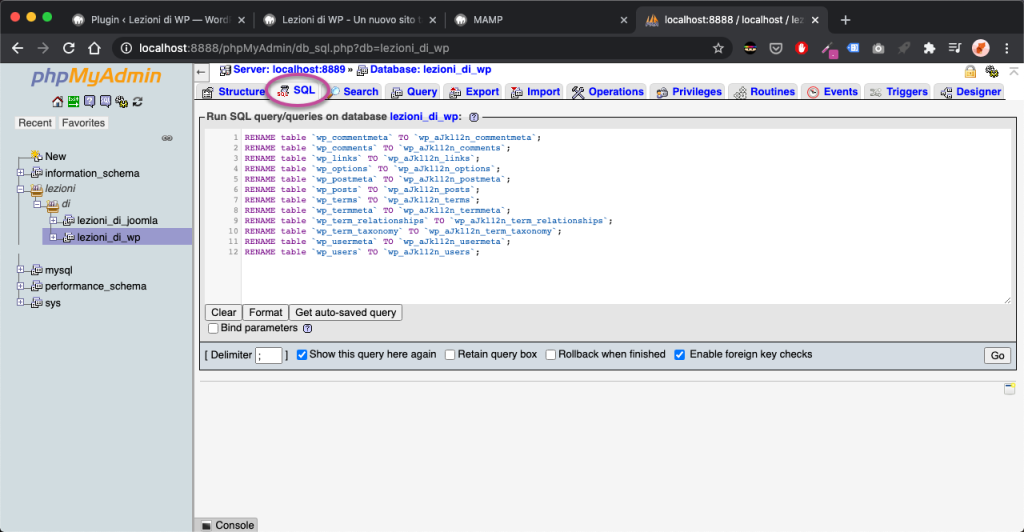Open the Privileges tab

[x=689, y=92]
